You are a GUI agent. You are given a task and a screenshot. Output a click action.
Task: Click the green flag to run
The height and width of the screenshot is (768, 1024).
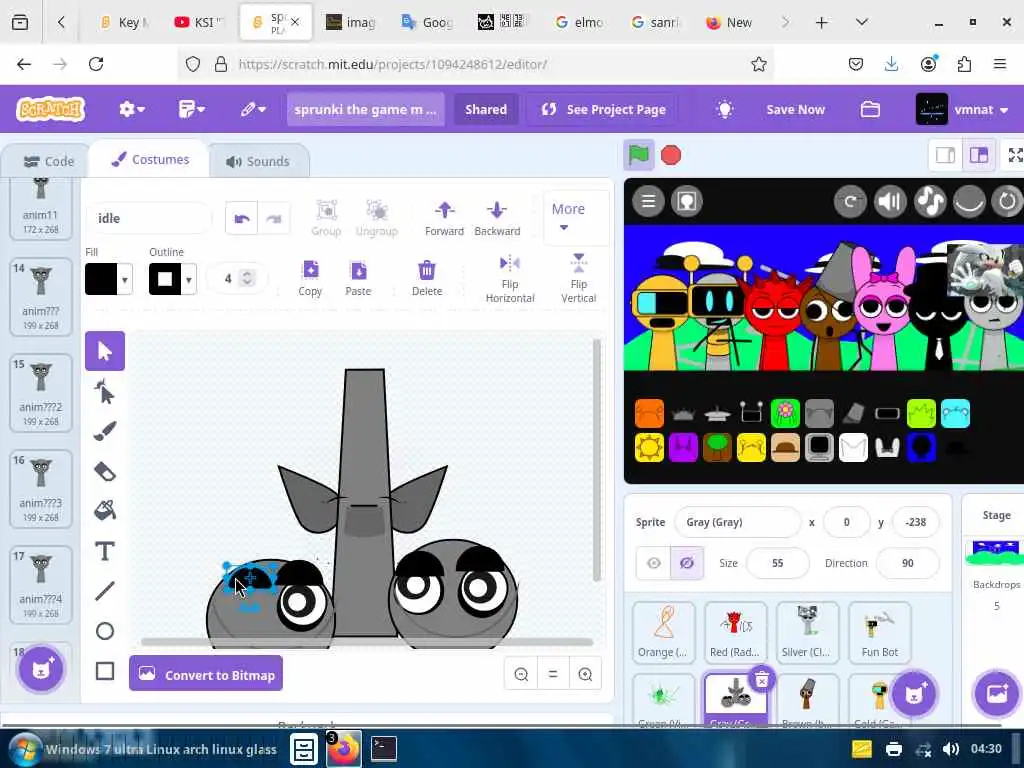pyautogui.click(x=638, y=155)
